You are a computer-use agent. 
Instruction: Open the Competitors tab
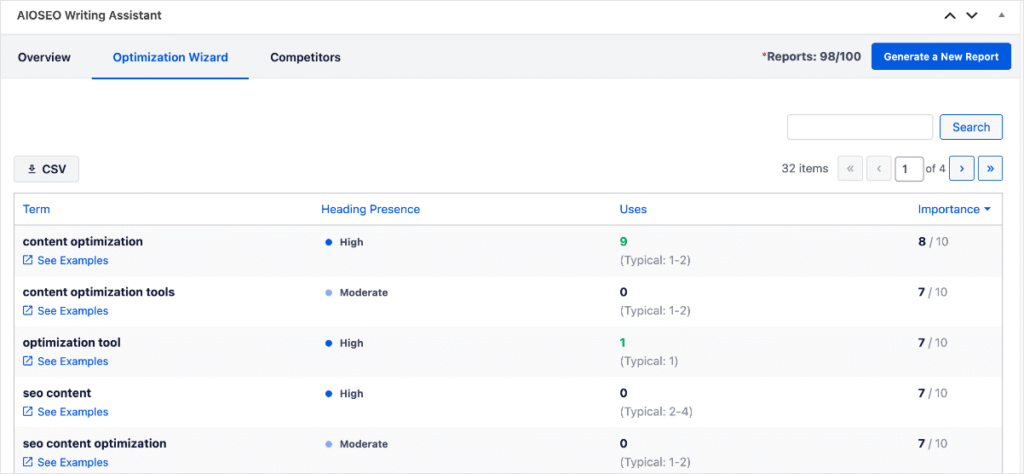306,57
